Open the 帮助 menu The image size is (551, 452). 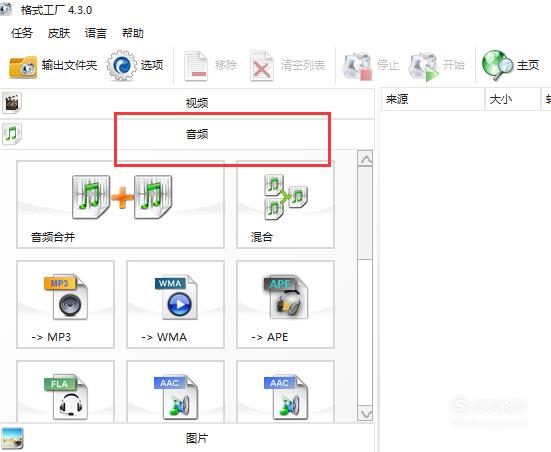tap(132, 33)
